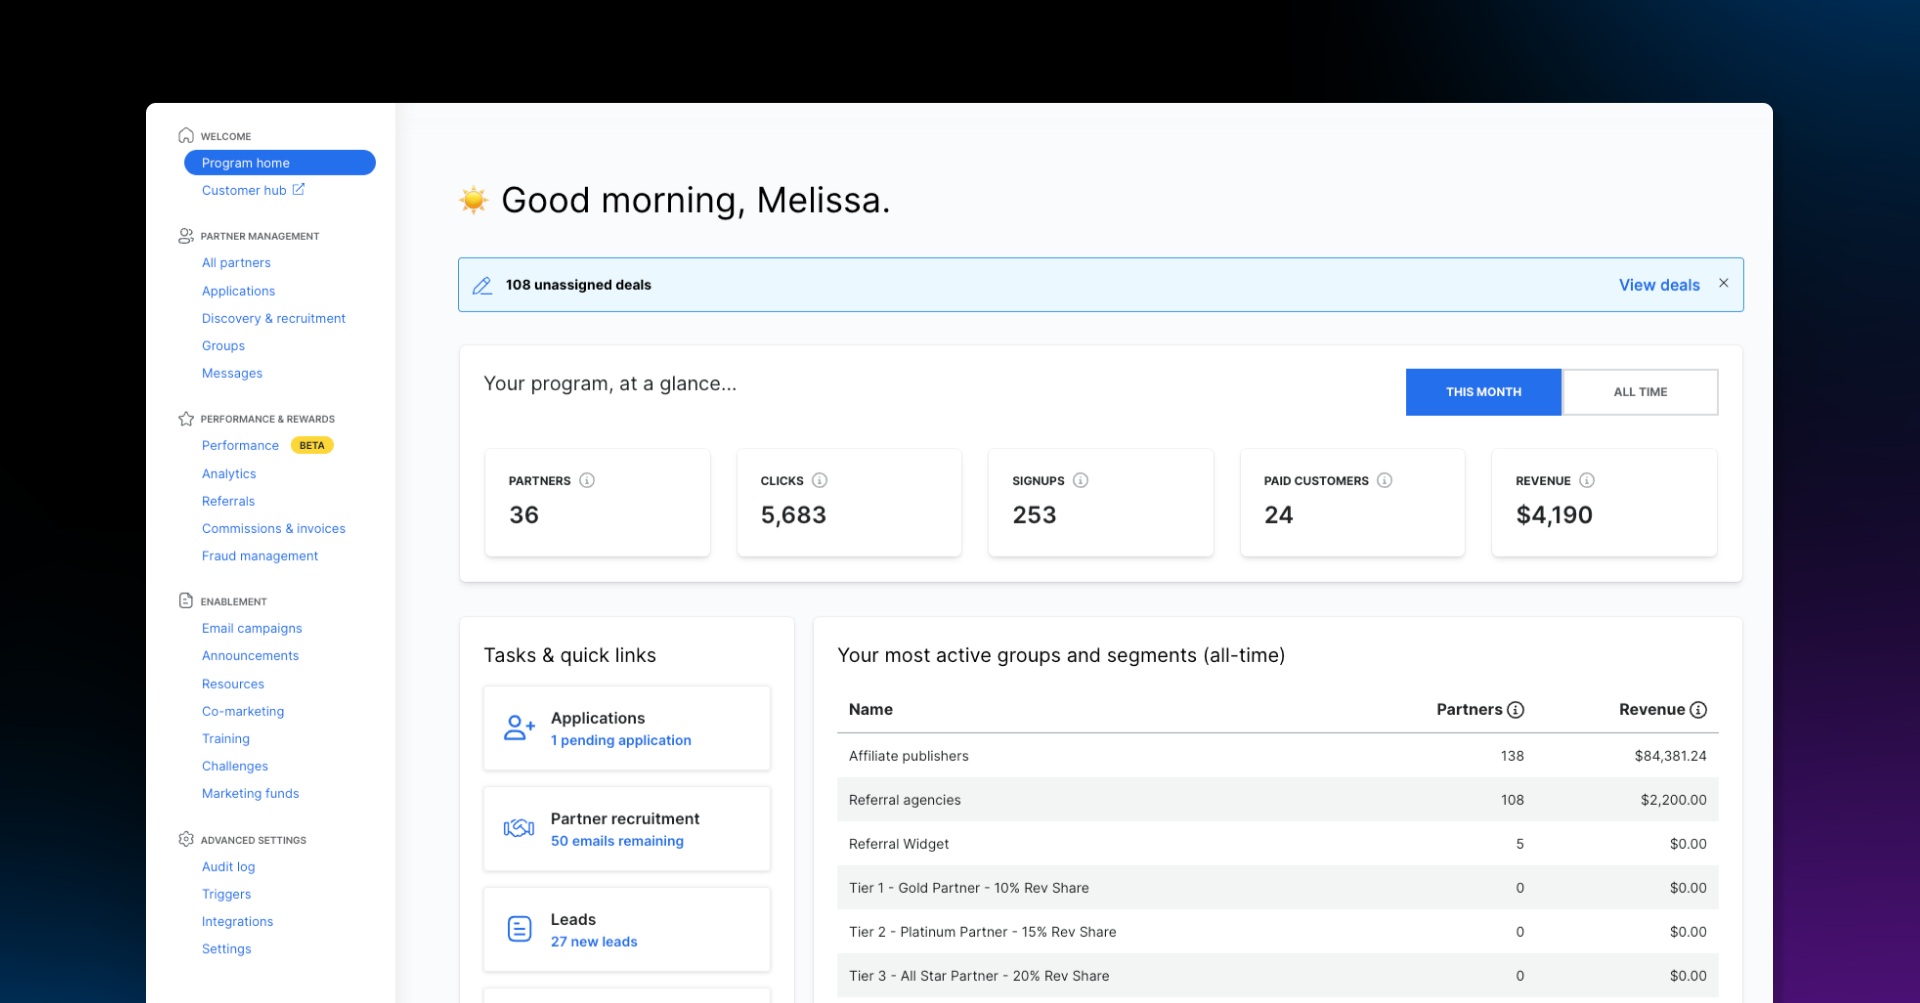Open Integrations in sidebar

point(237,921)
